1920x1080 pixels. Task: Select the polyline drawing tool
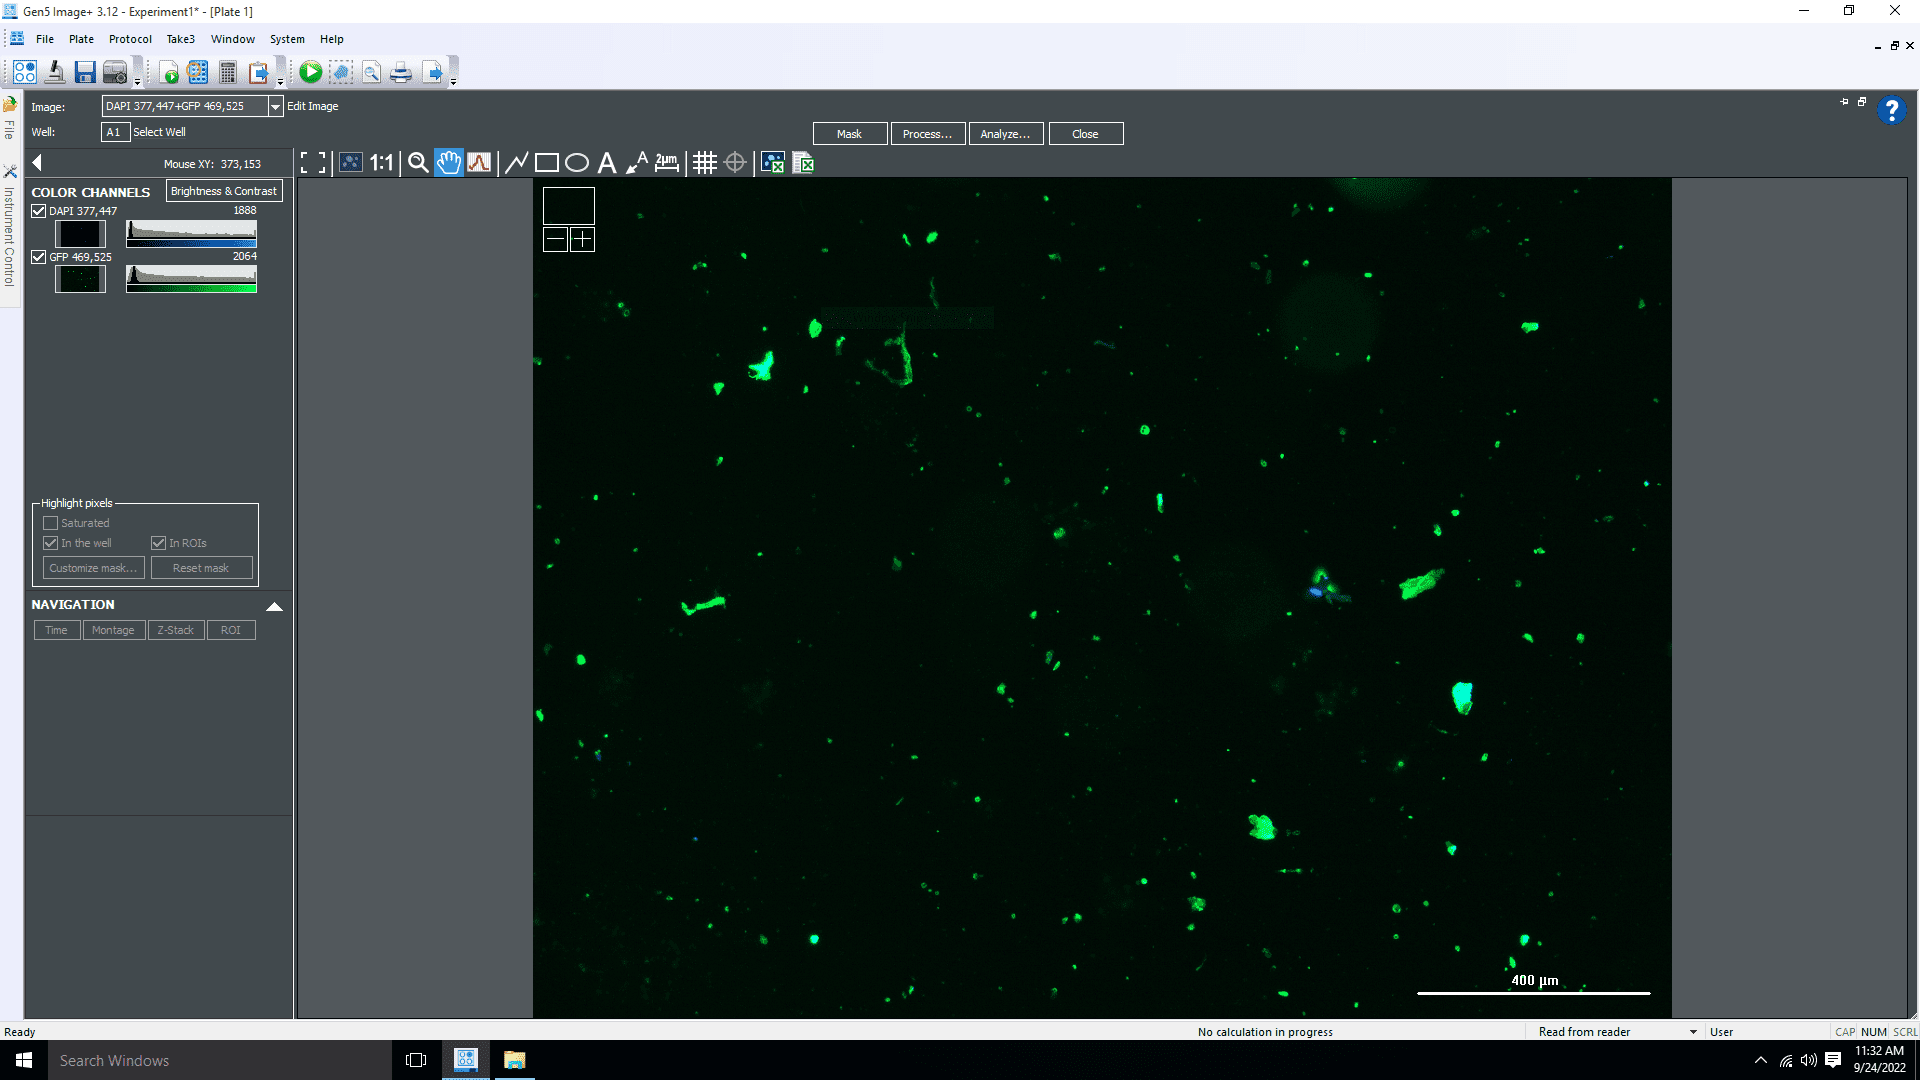click(516, 163)
